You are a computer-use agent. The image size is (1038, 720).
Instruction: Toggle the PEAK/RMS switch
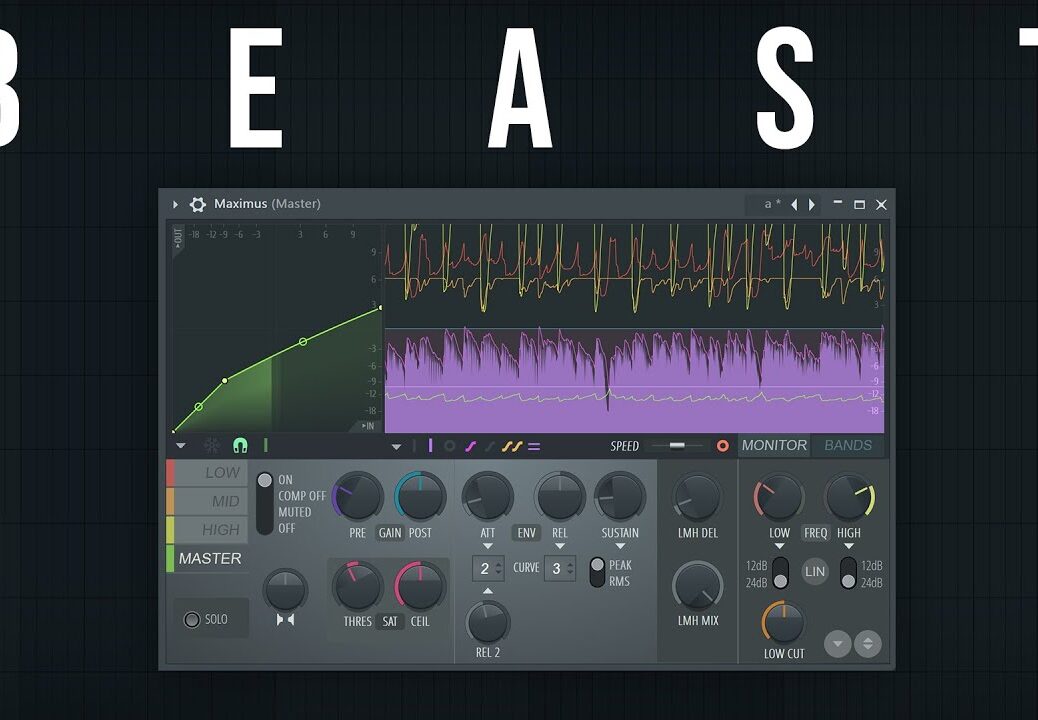597,572
